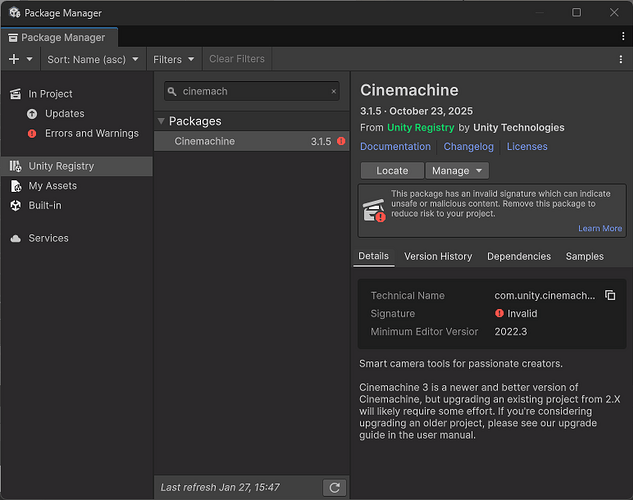
Task: Collapse the Packages group
Action: [x=162, y=121]
